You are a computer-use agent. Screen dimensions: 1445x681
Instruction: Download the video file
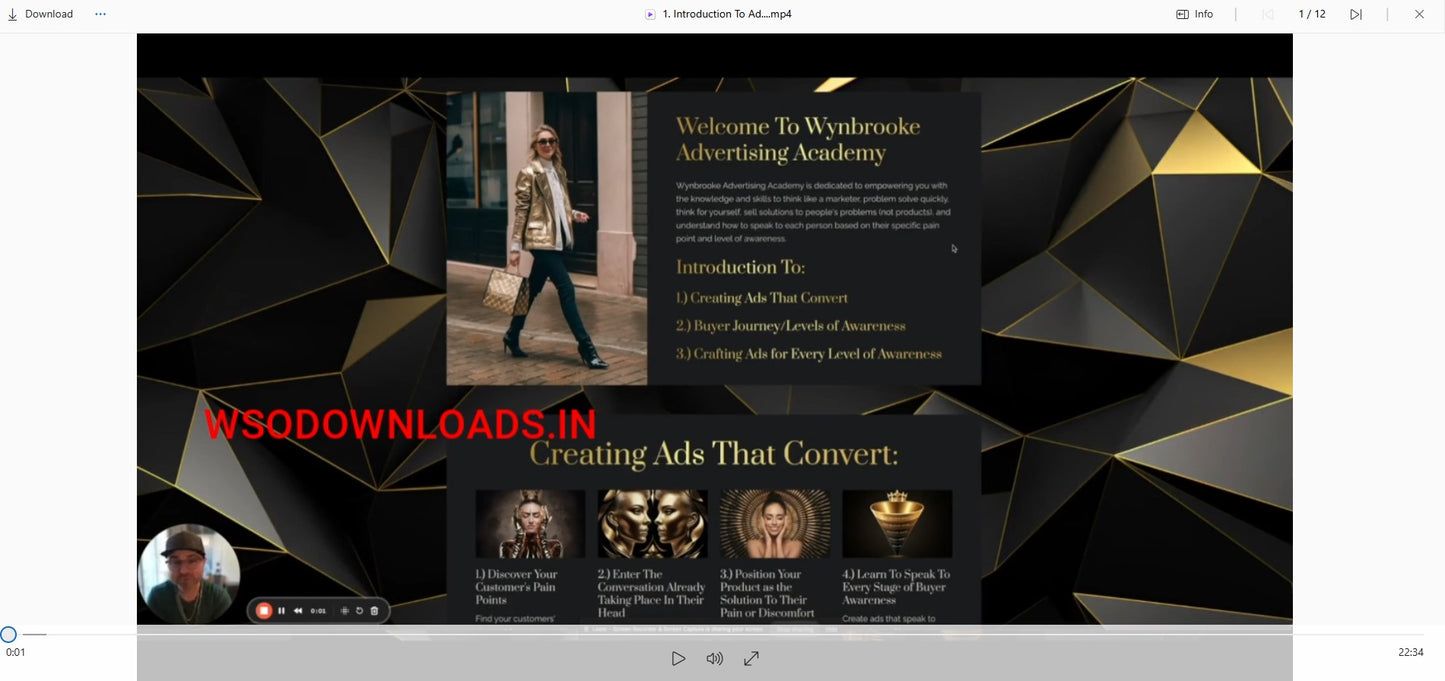(40, 14)
